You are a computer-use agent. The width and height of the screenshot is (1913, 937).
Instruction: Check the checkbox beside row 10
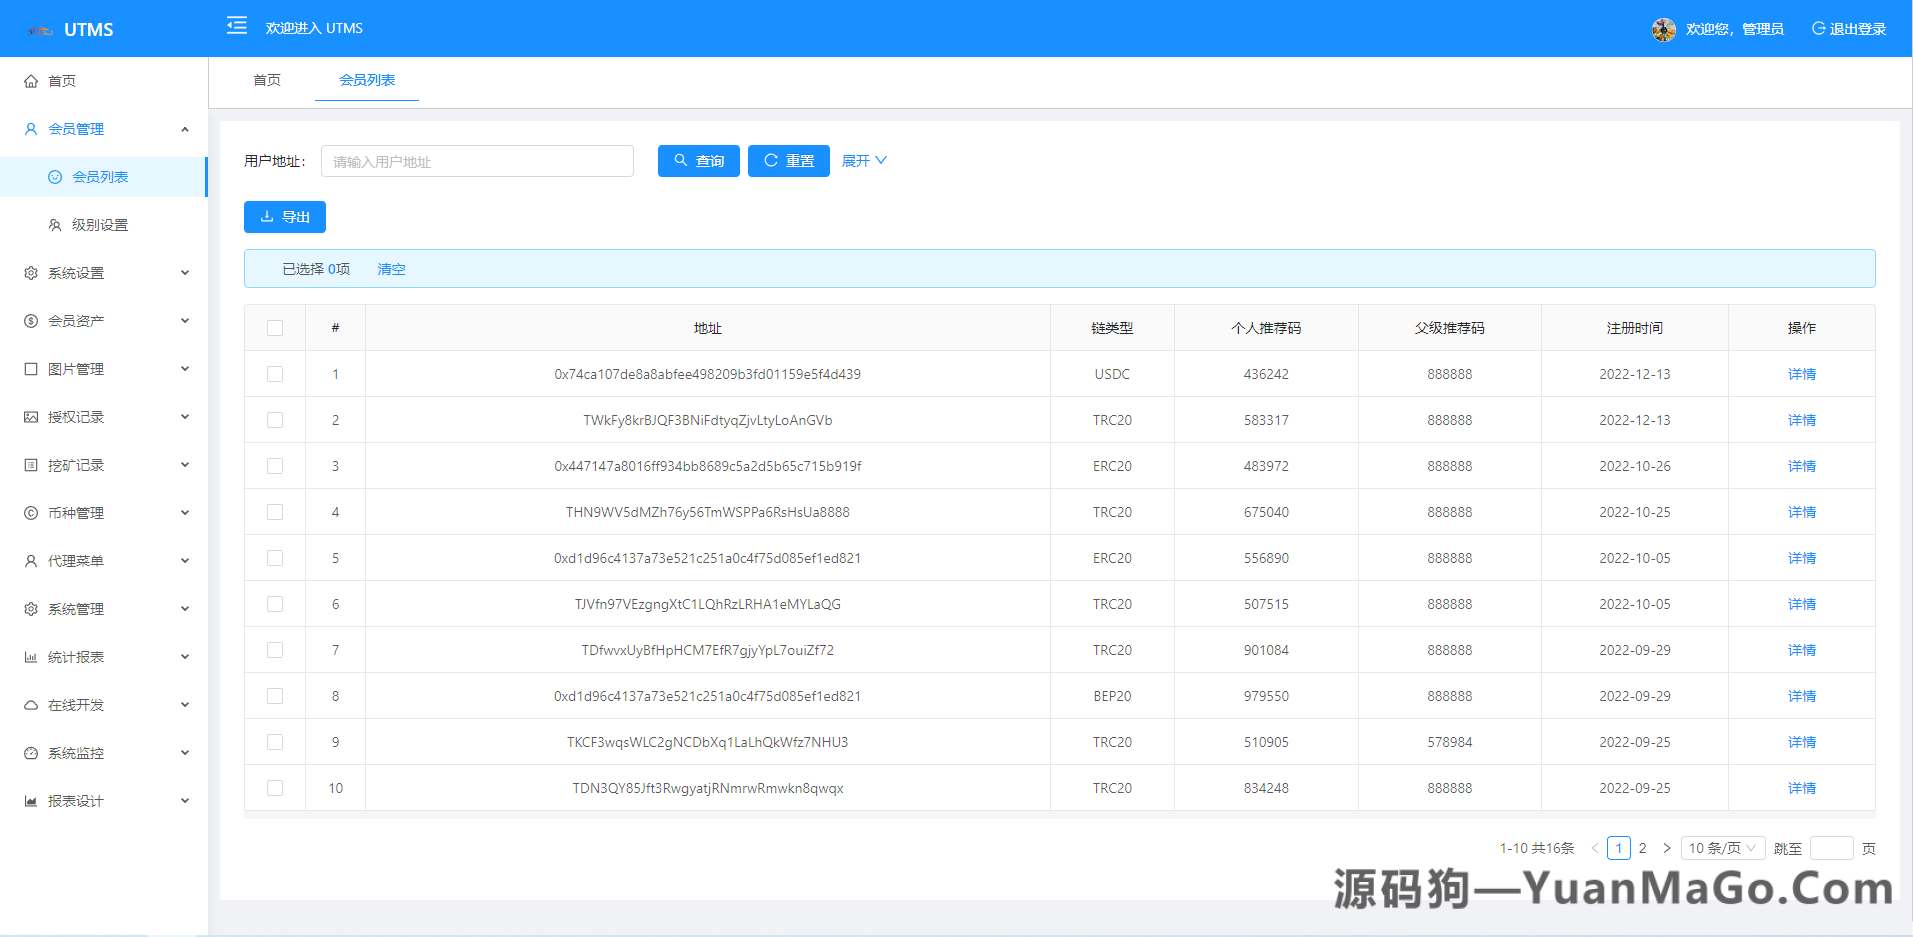click(275, 788)
